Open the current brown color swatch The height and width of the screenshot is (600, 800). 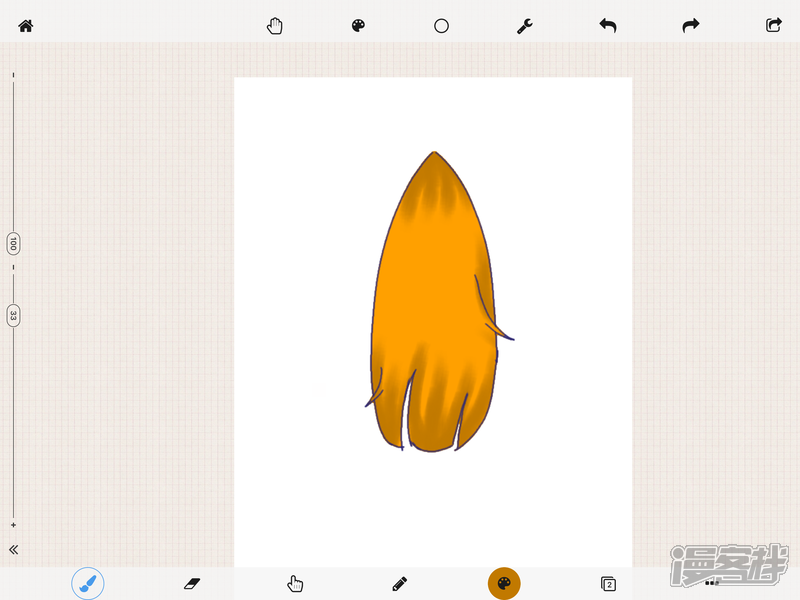(504, 583)
